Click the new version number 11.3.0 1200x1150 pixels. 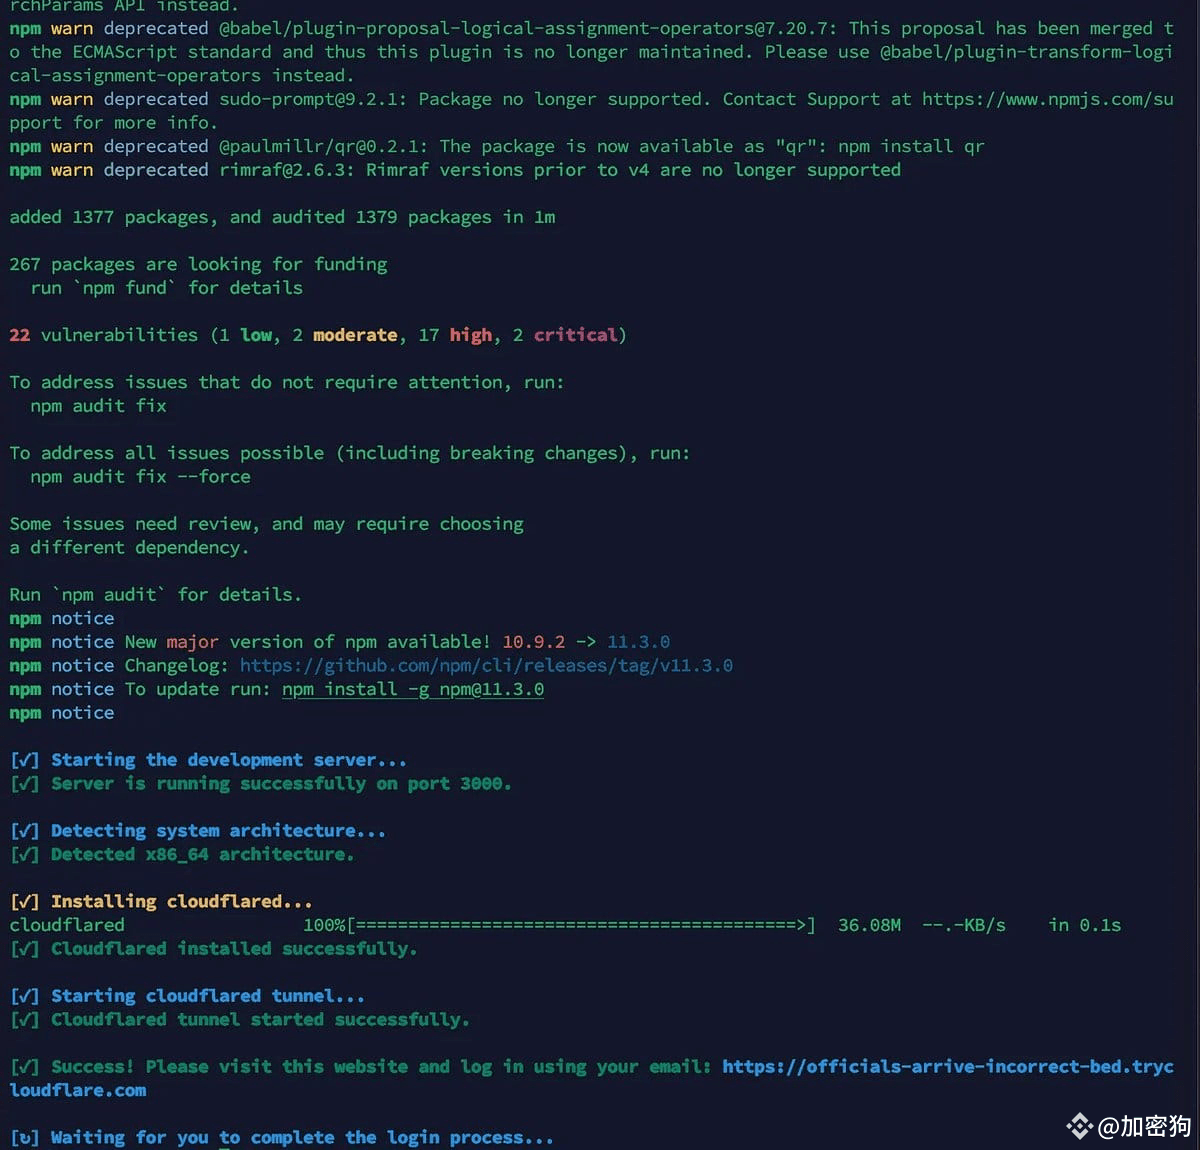point(638,642)
